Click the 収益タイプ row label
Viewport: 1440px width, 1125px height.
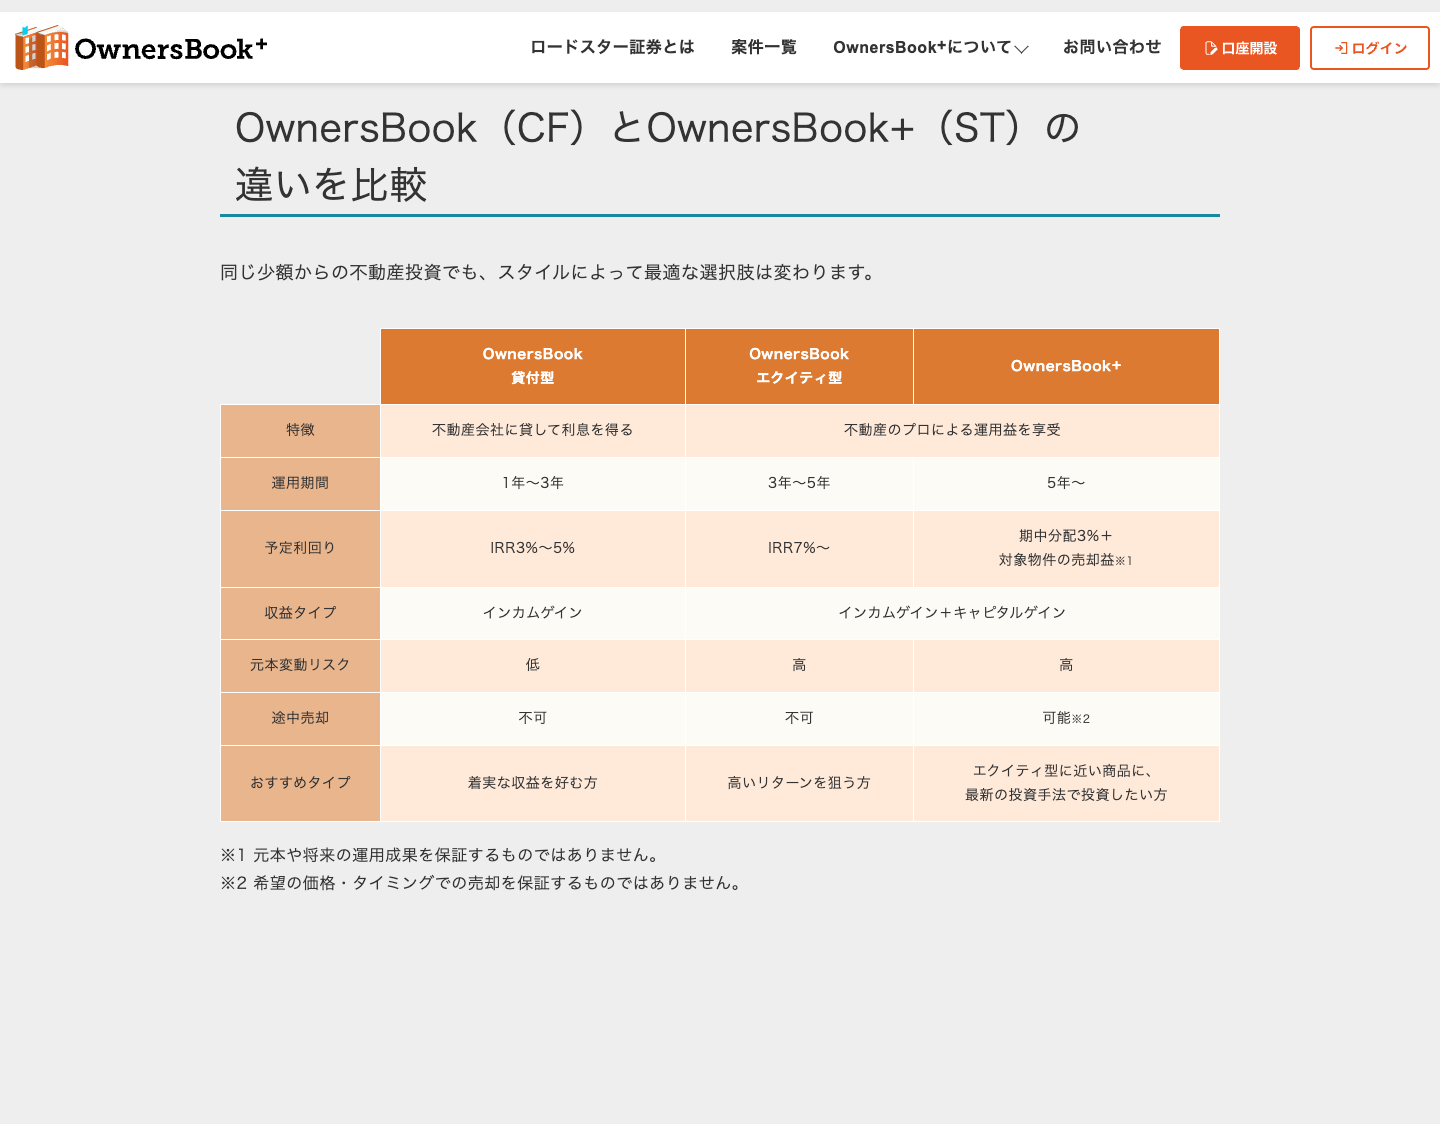pos(300,613)
